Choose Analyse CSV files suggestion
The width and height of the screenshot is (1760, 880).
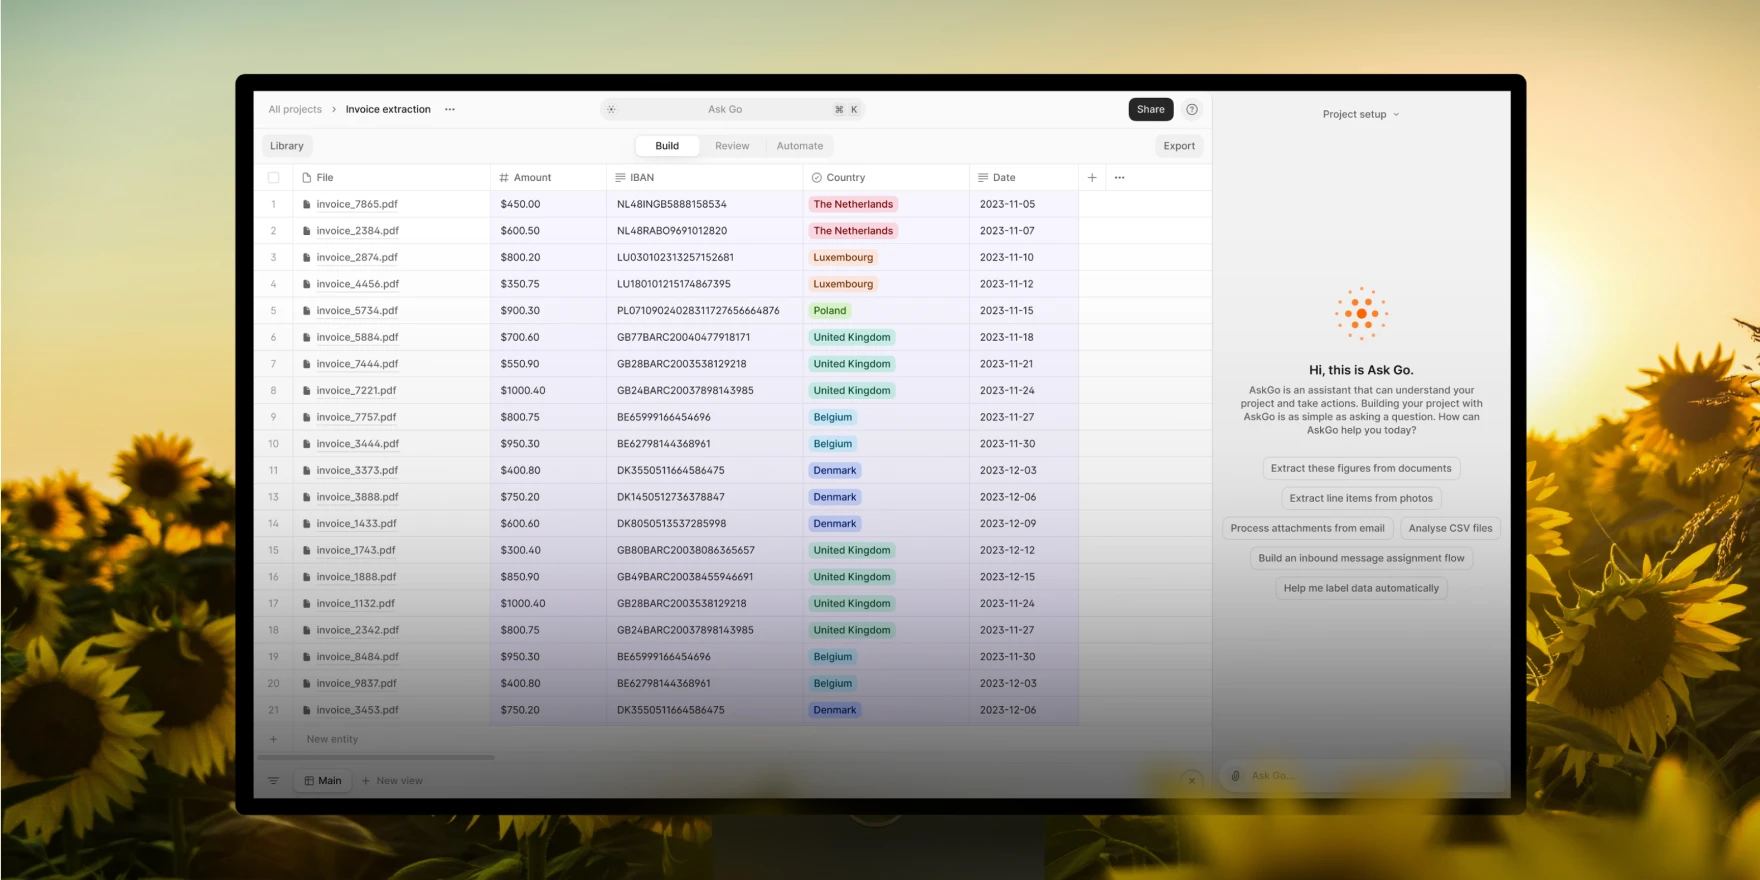point(1450,528)
